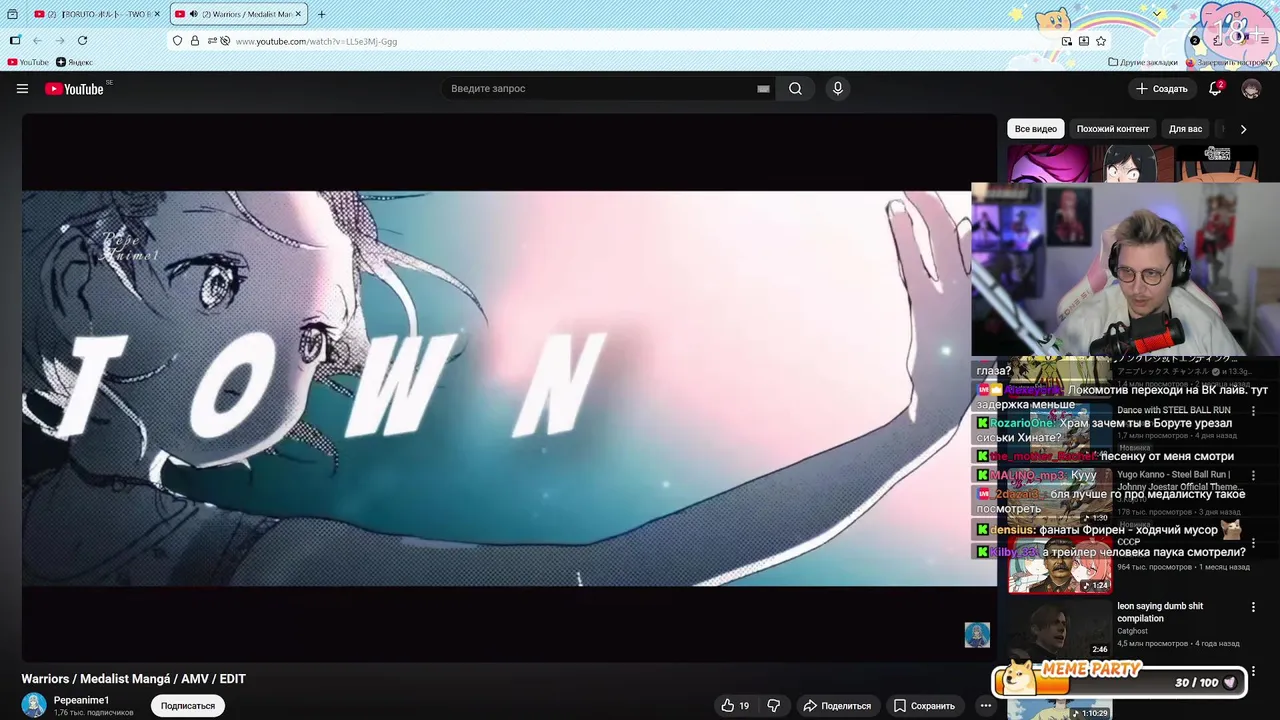Open tracking protection shield icon
This screenshot has width=1280, height=720.
click(178, 41)
